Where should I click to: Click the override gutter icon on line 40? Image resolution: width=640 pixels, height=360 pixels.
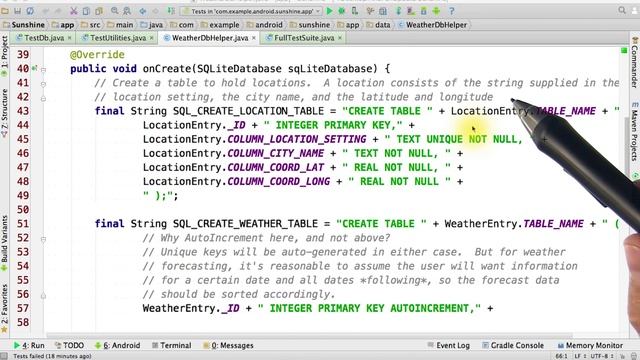click(35, 69)
